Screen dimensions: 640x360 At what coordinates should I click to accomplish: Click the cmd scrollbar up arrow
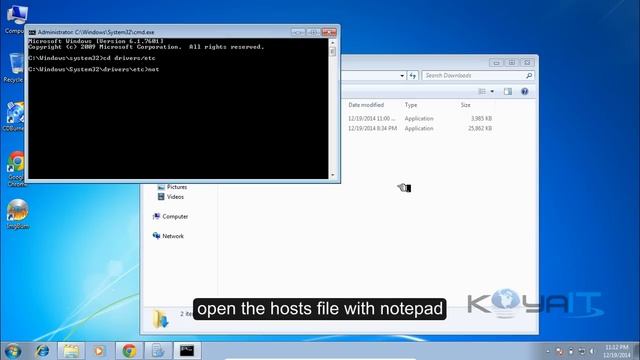pyautogui.click(x=333, y=42)
